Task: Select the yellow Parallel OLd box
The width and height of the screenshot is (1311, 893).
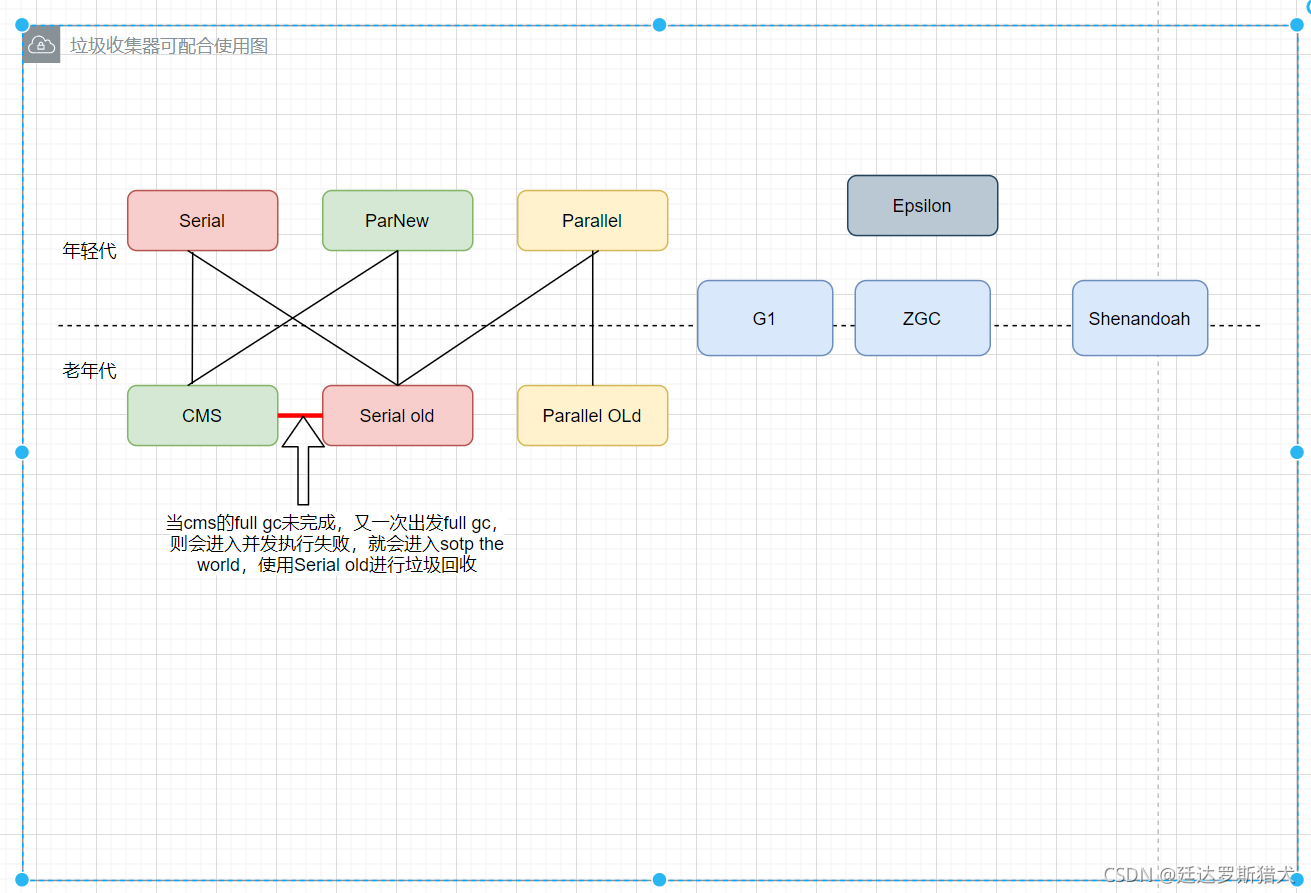Action: (592, 415)
